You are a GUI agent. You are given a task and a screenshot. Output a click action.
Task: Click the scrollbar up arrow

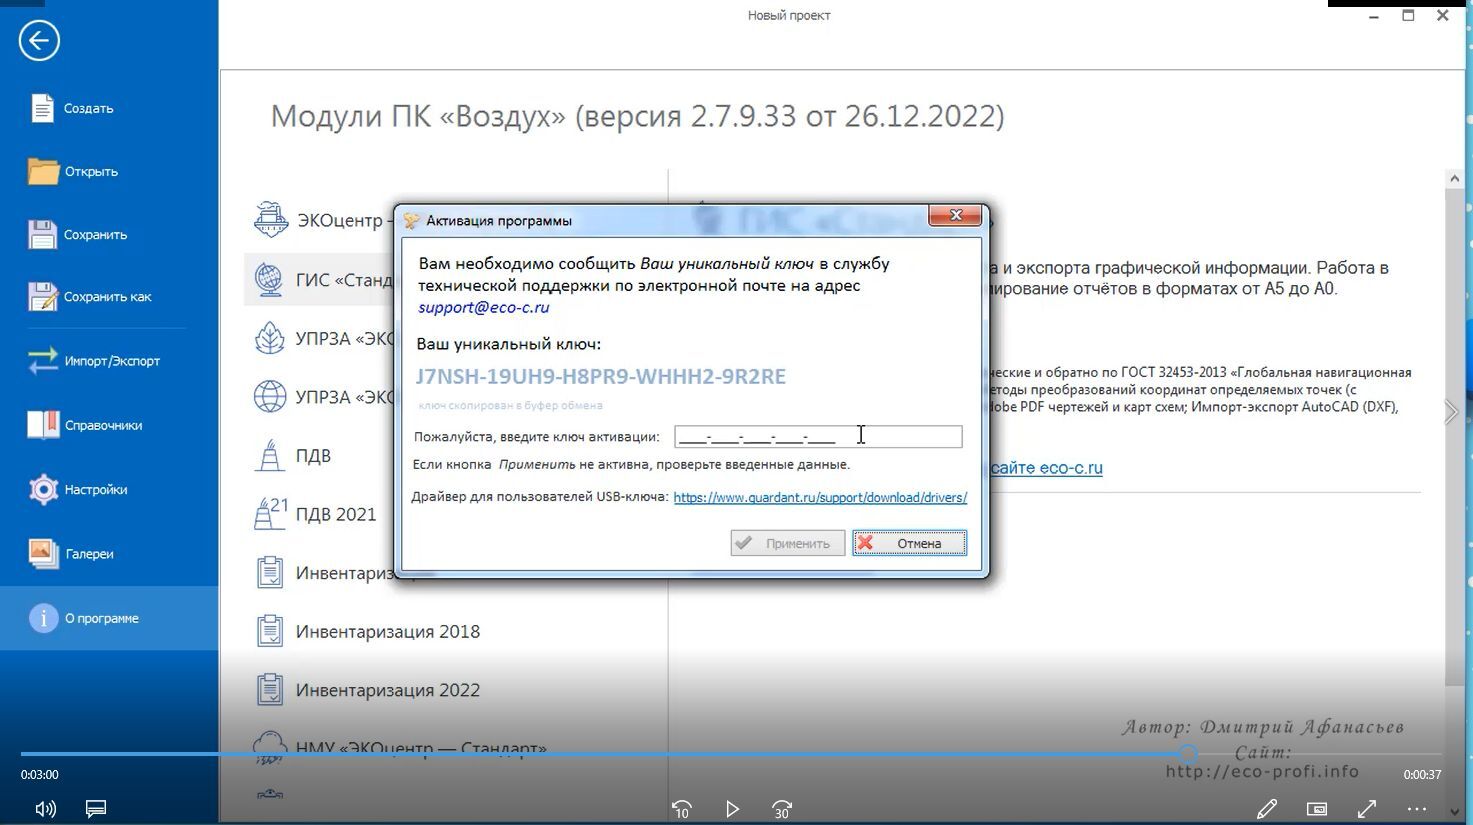[1455, 178]
